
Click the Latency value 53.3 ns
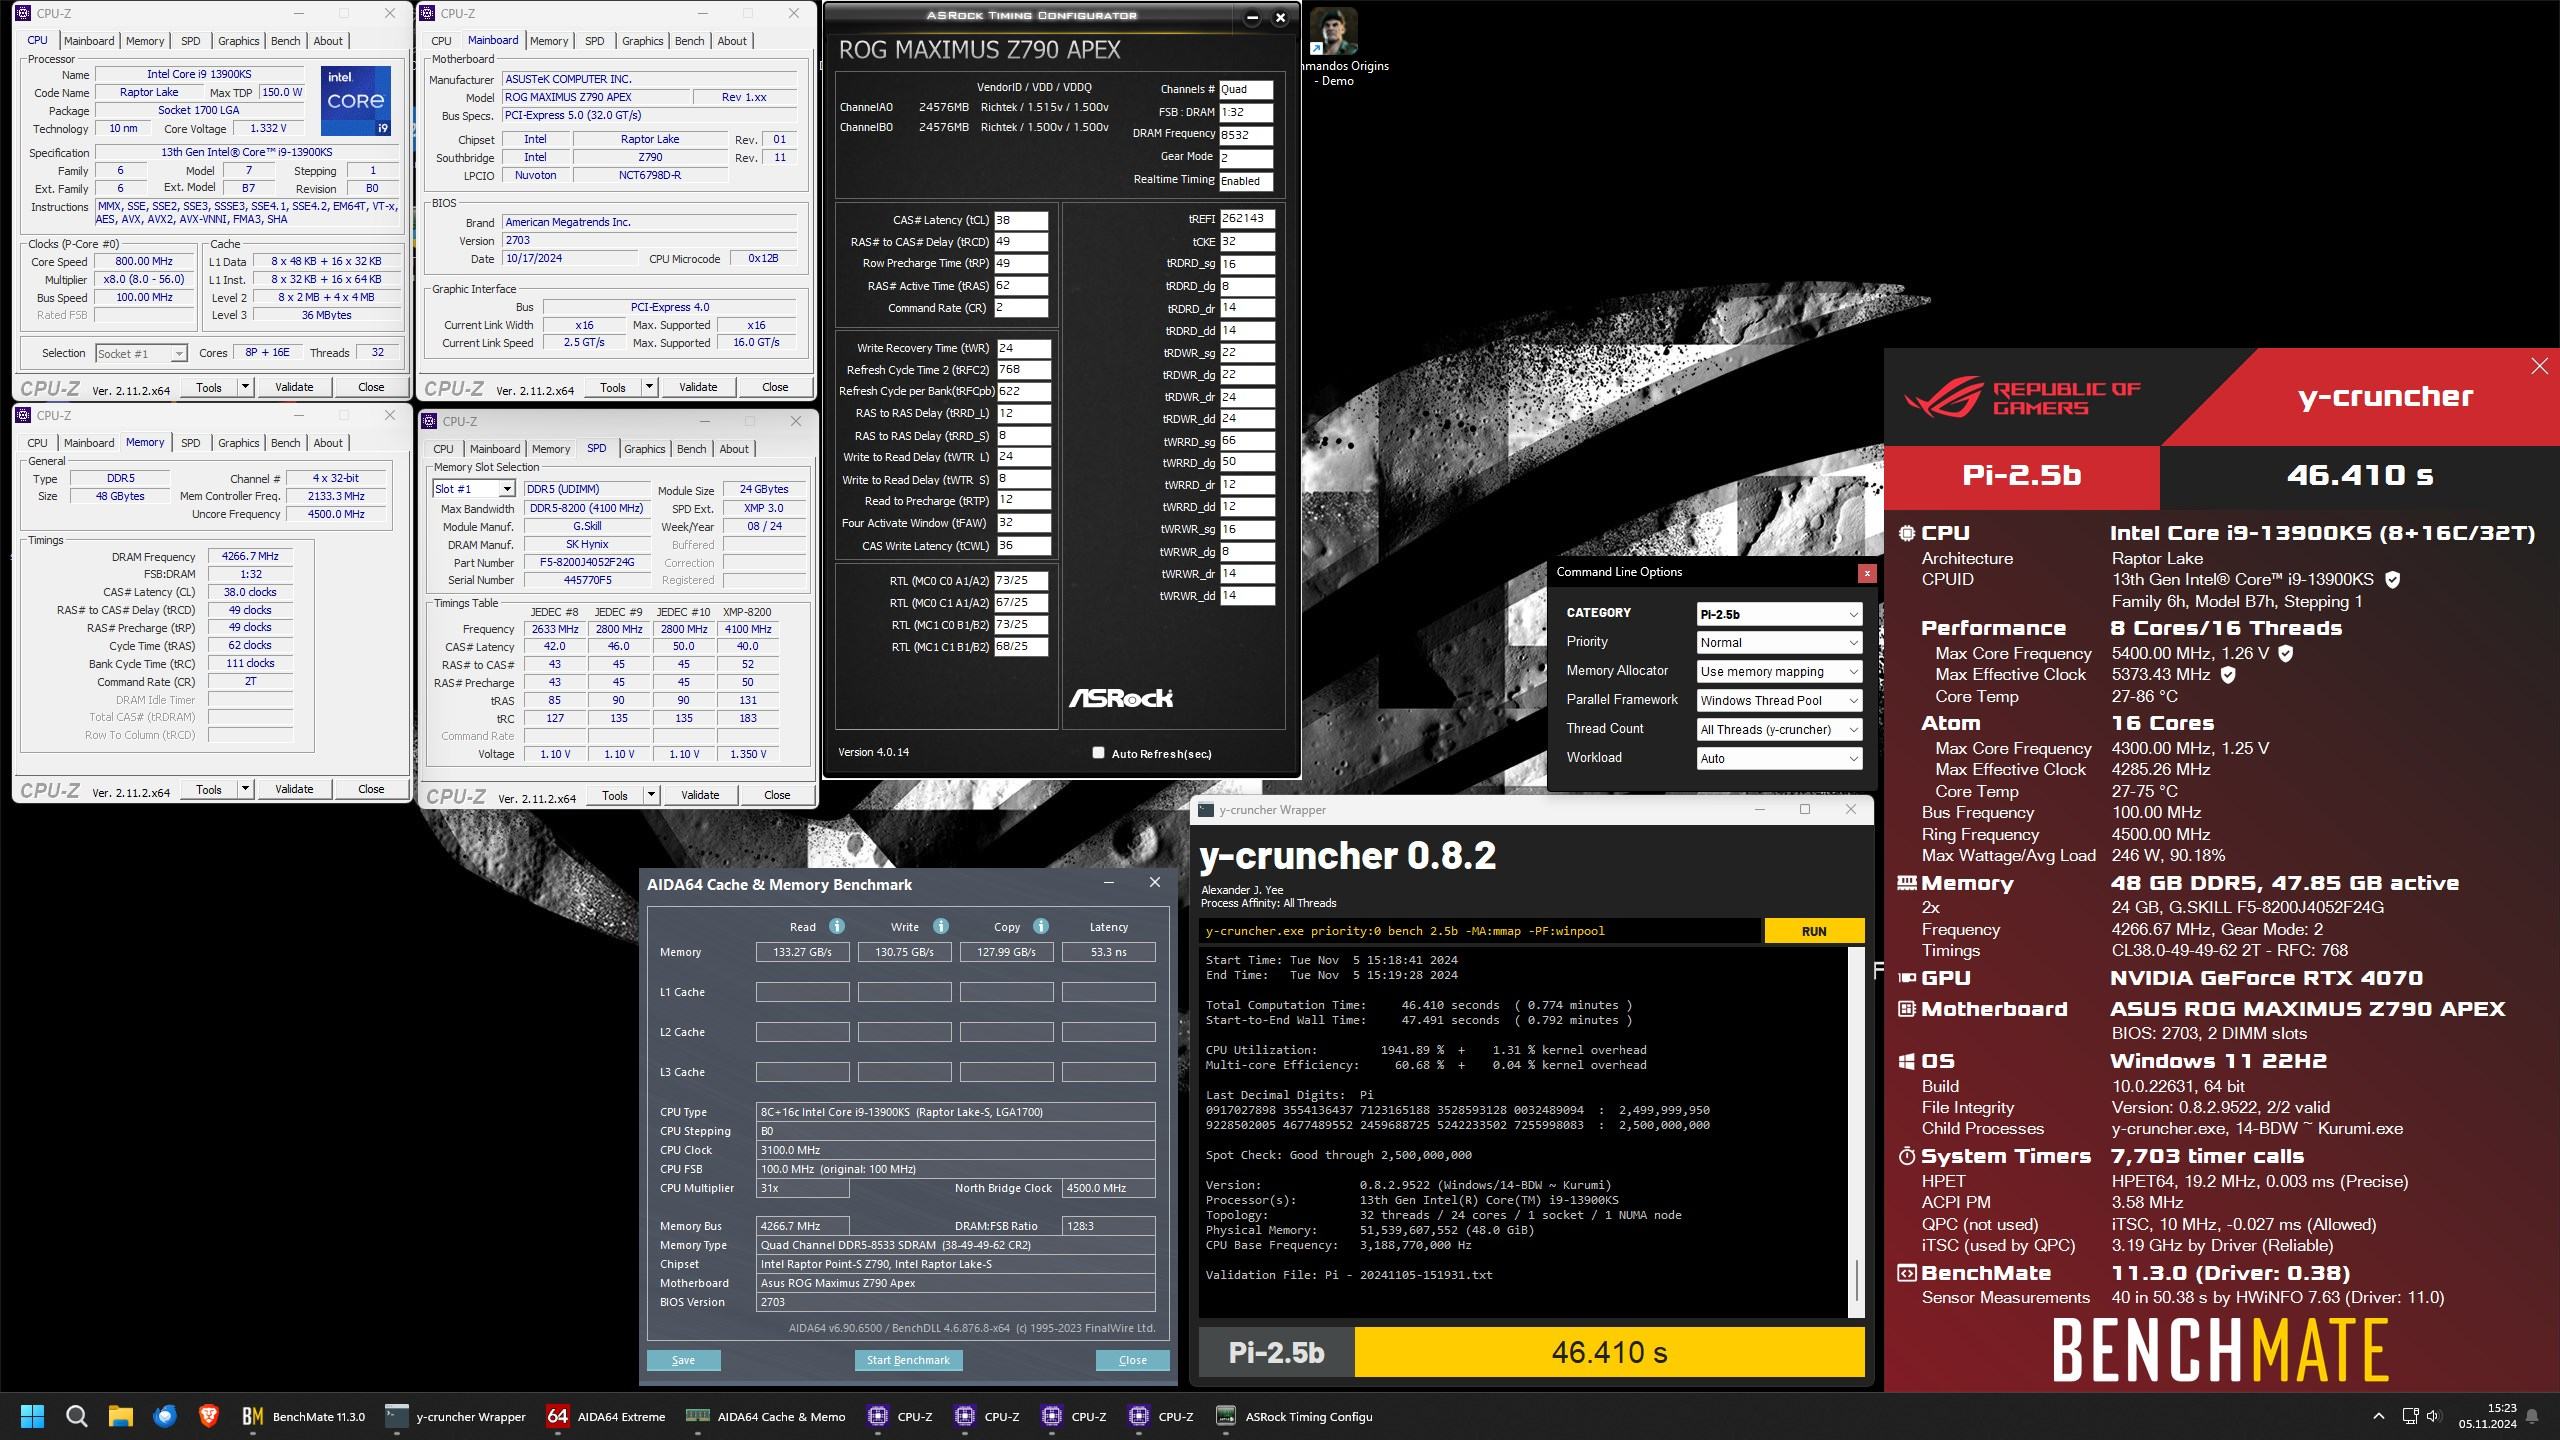pos(1108,952)
